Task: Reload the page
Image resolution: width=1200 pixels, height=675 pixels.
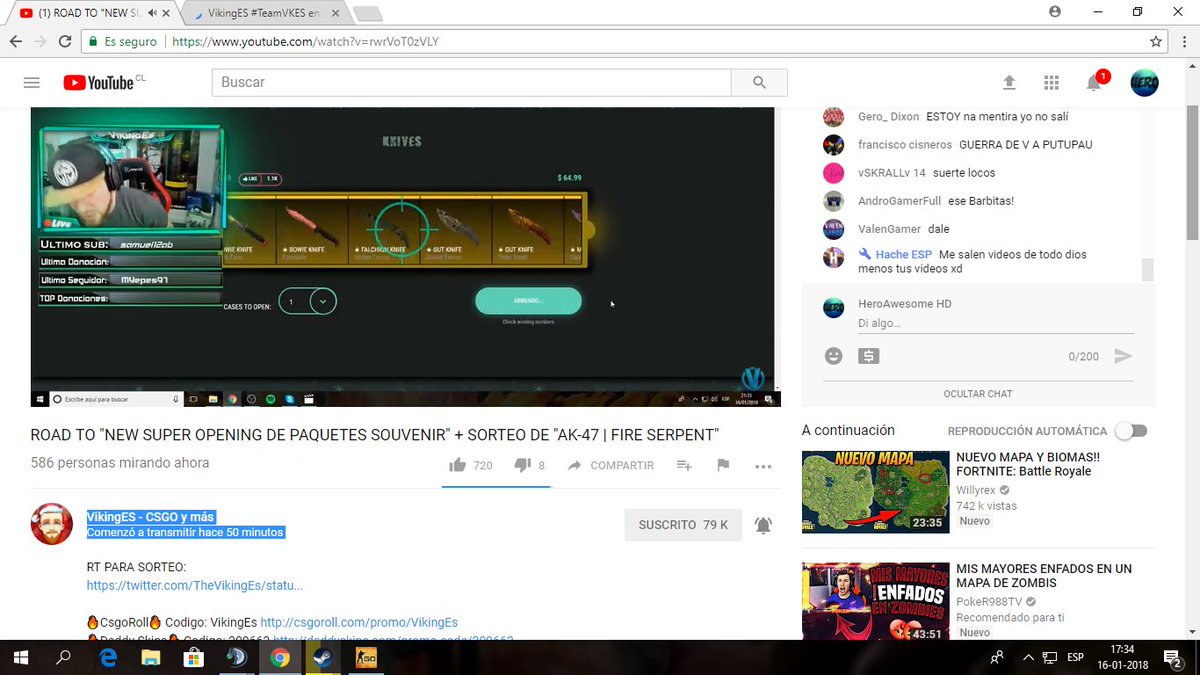Action: tap(65, 42)
